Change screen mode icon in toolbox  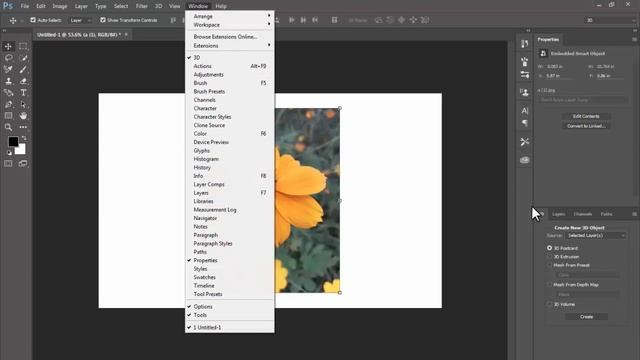click(x=23, y=164)
